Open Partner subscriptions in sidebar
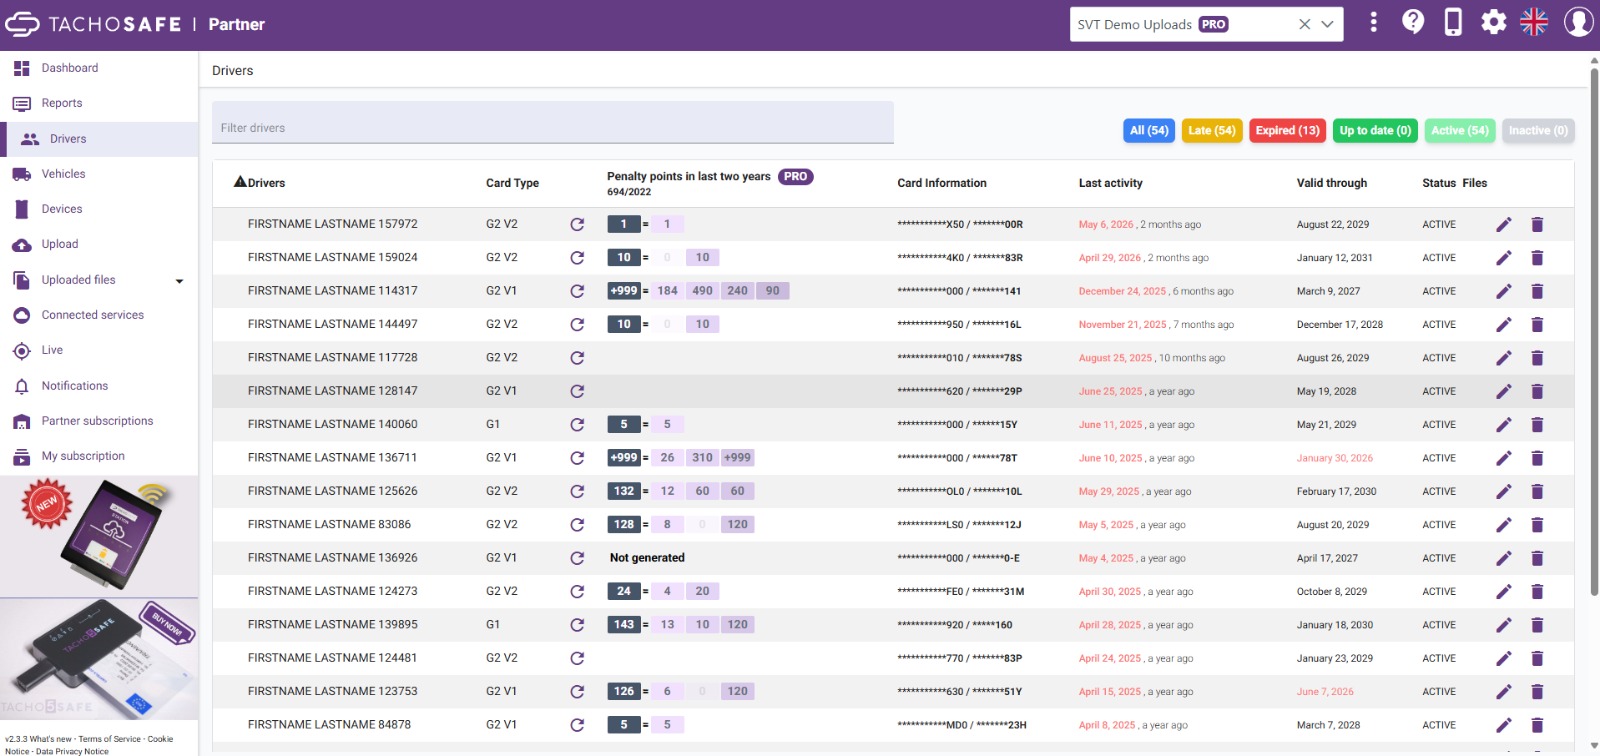 coord(97,421)
